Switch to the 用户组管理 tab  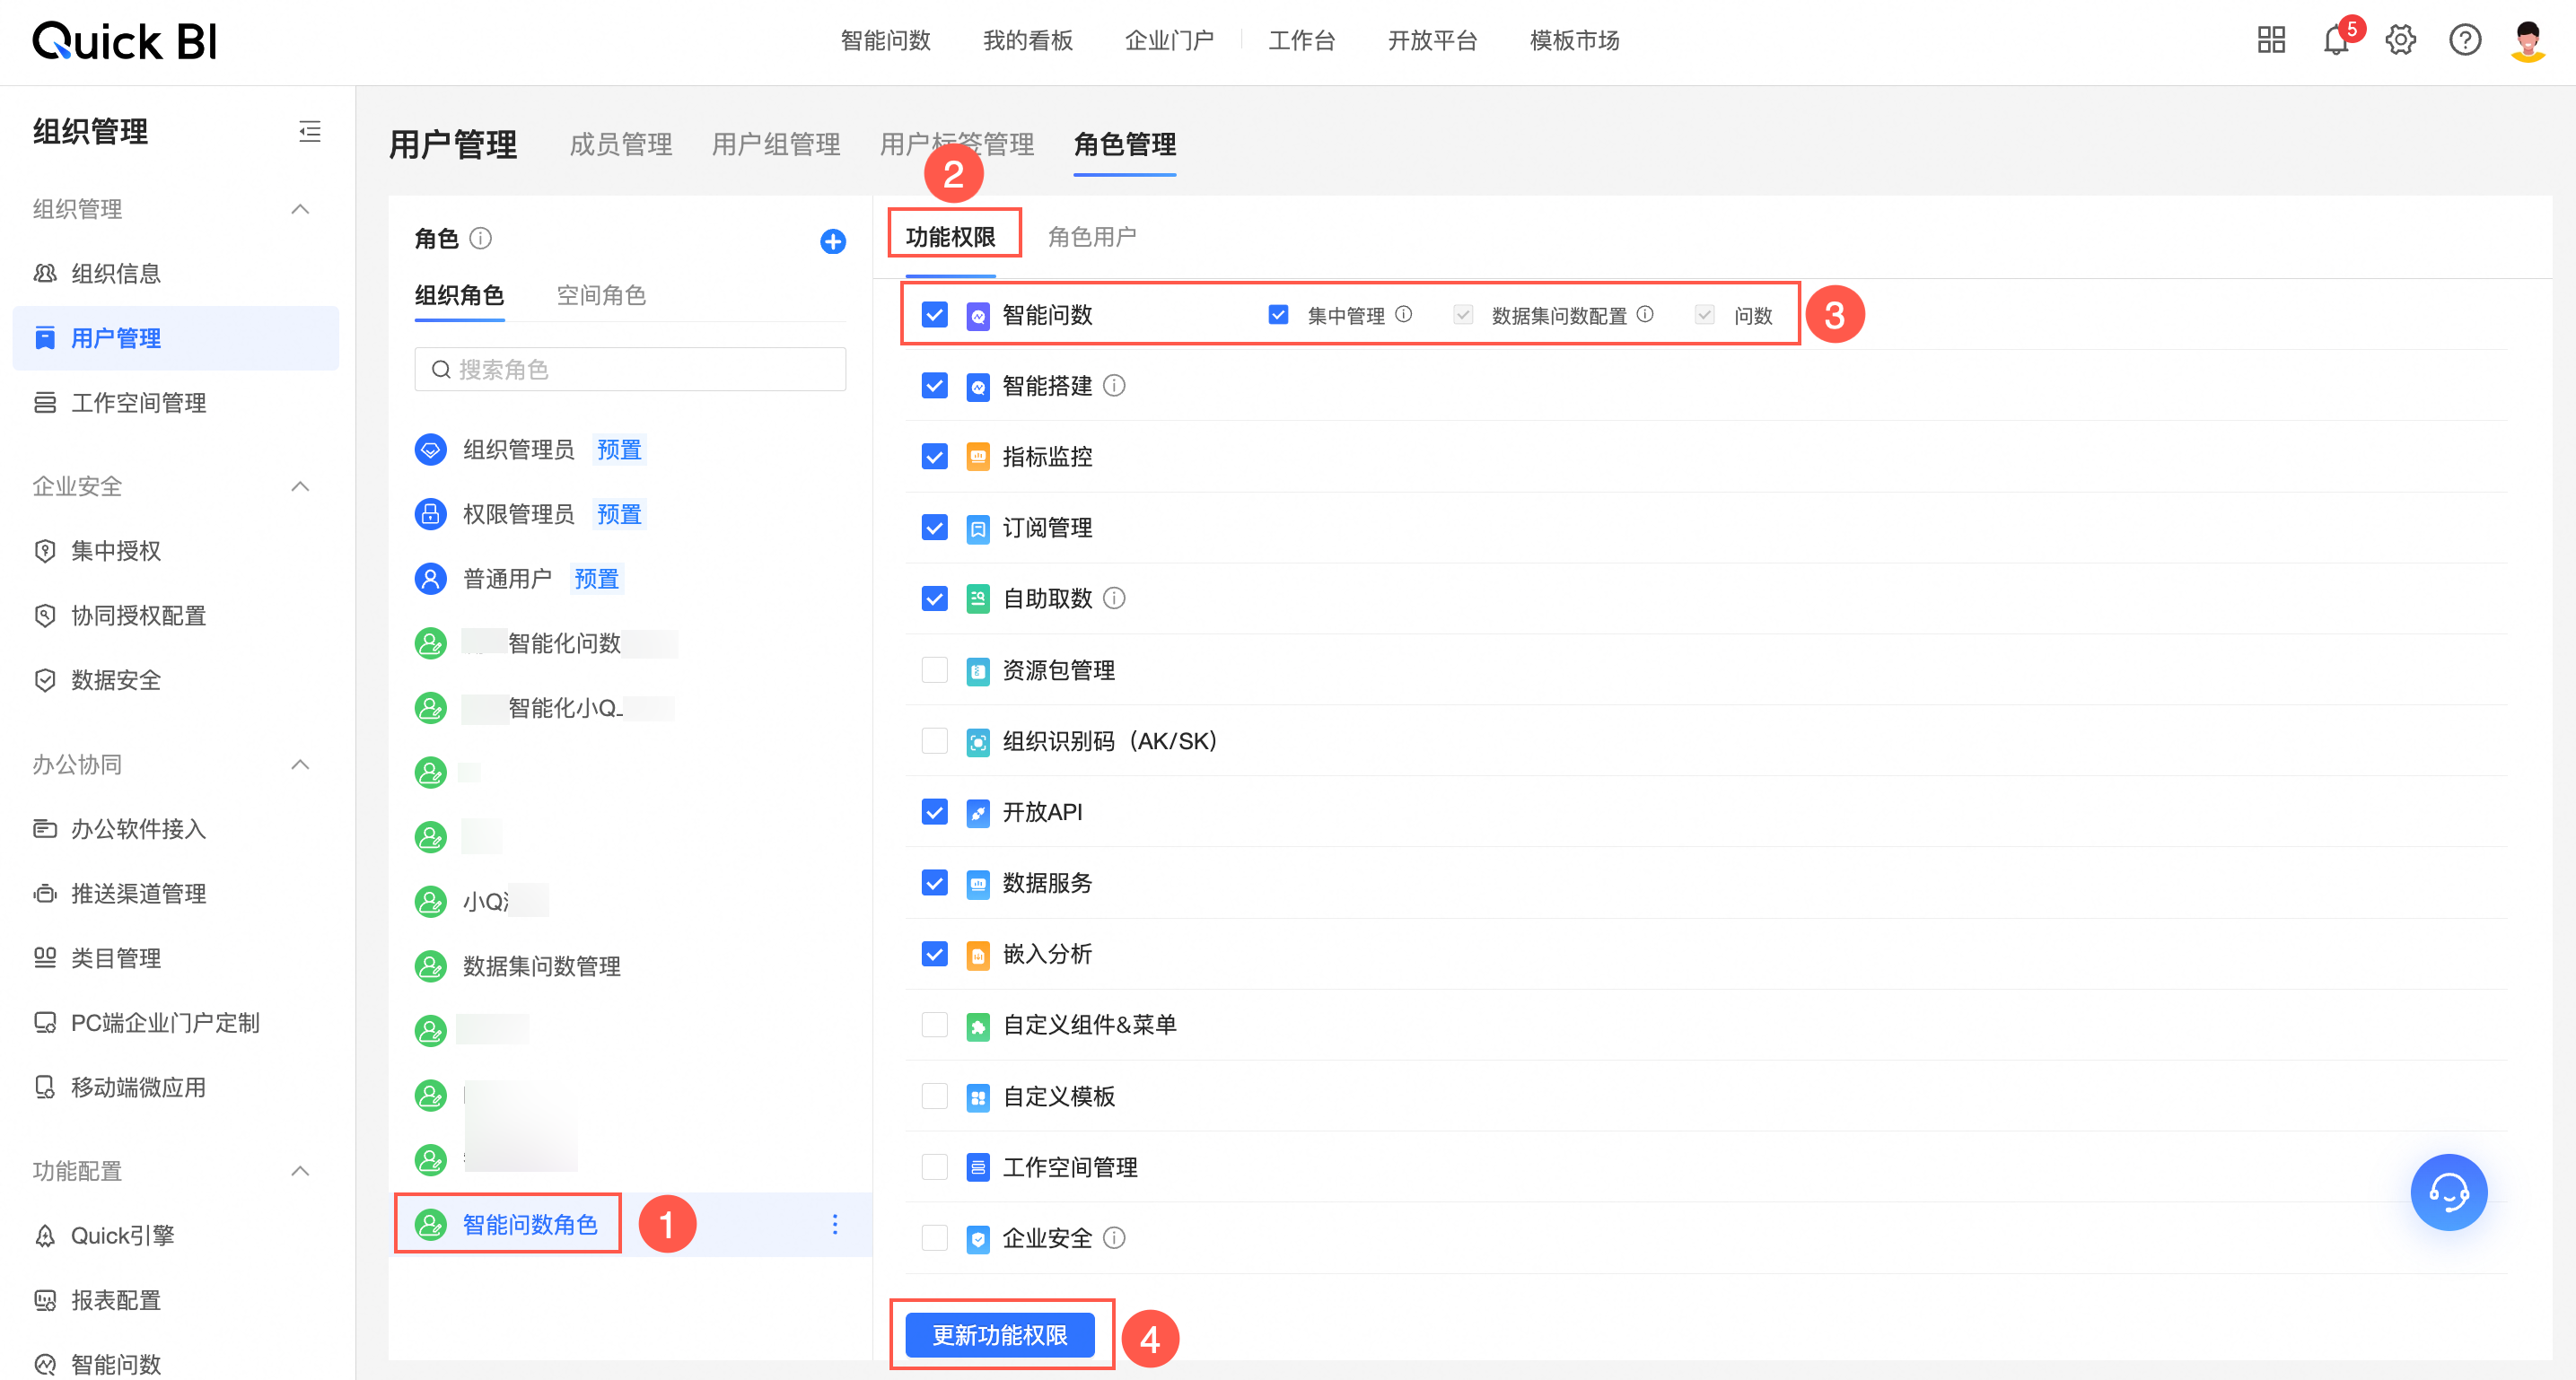[775, 145]
